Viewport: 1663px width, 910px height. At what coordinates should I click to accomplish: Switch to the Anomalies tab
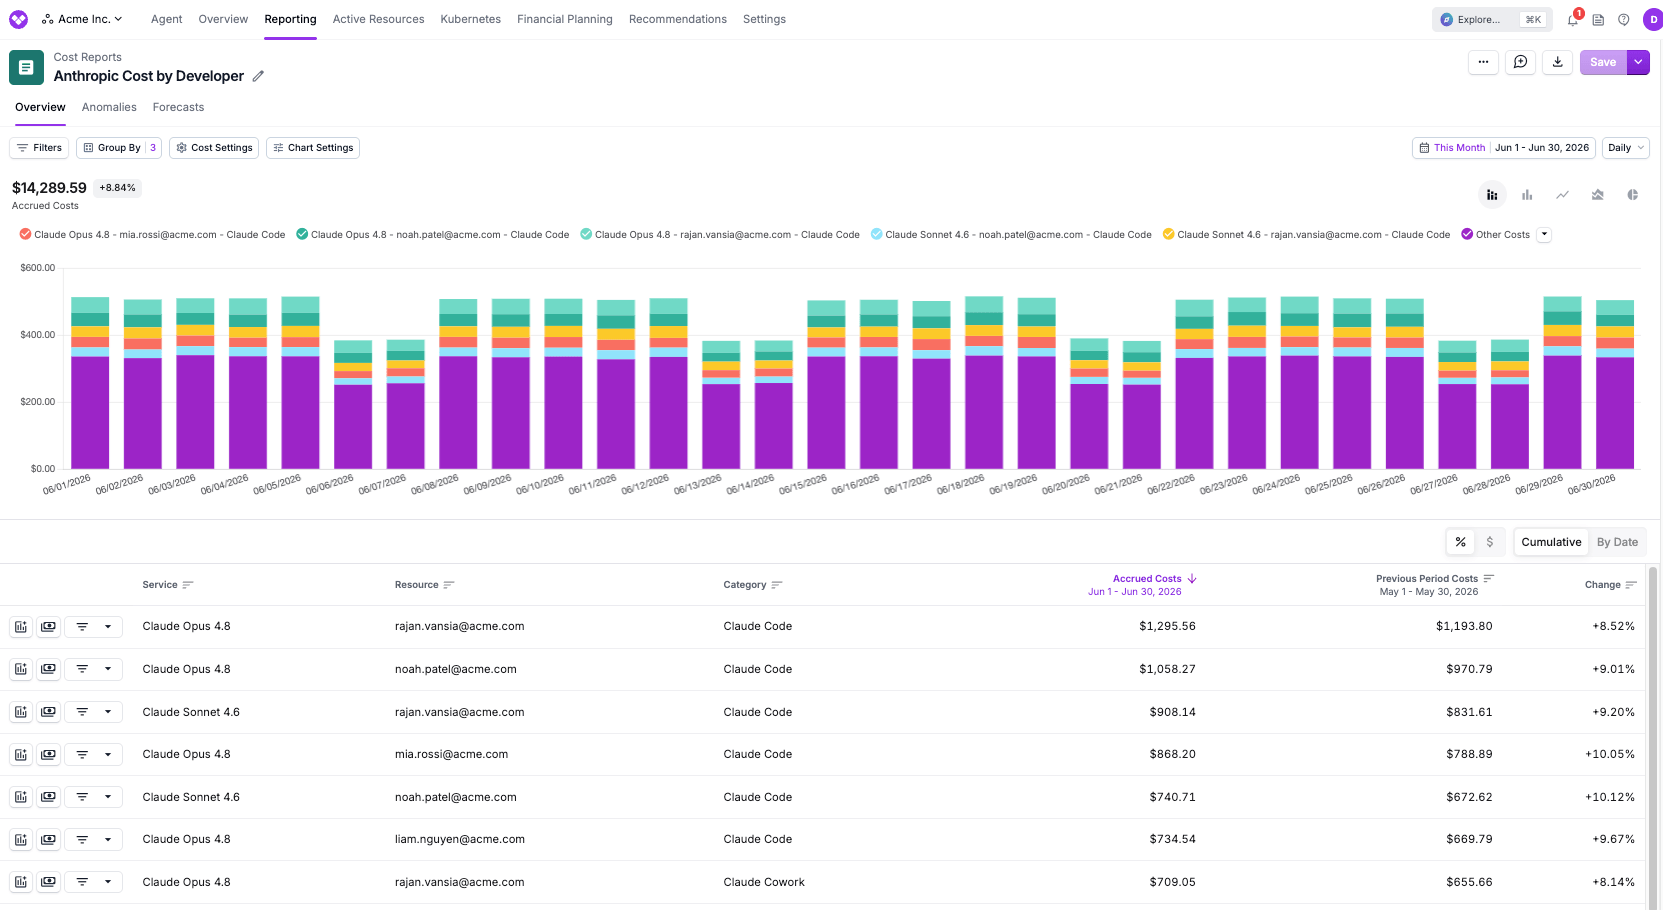point(109,107)
